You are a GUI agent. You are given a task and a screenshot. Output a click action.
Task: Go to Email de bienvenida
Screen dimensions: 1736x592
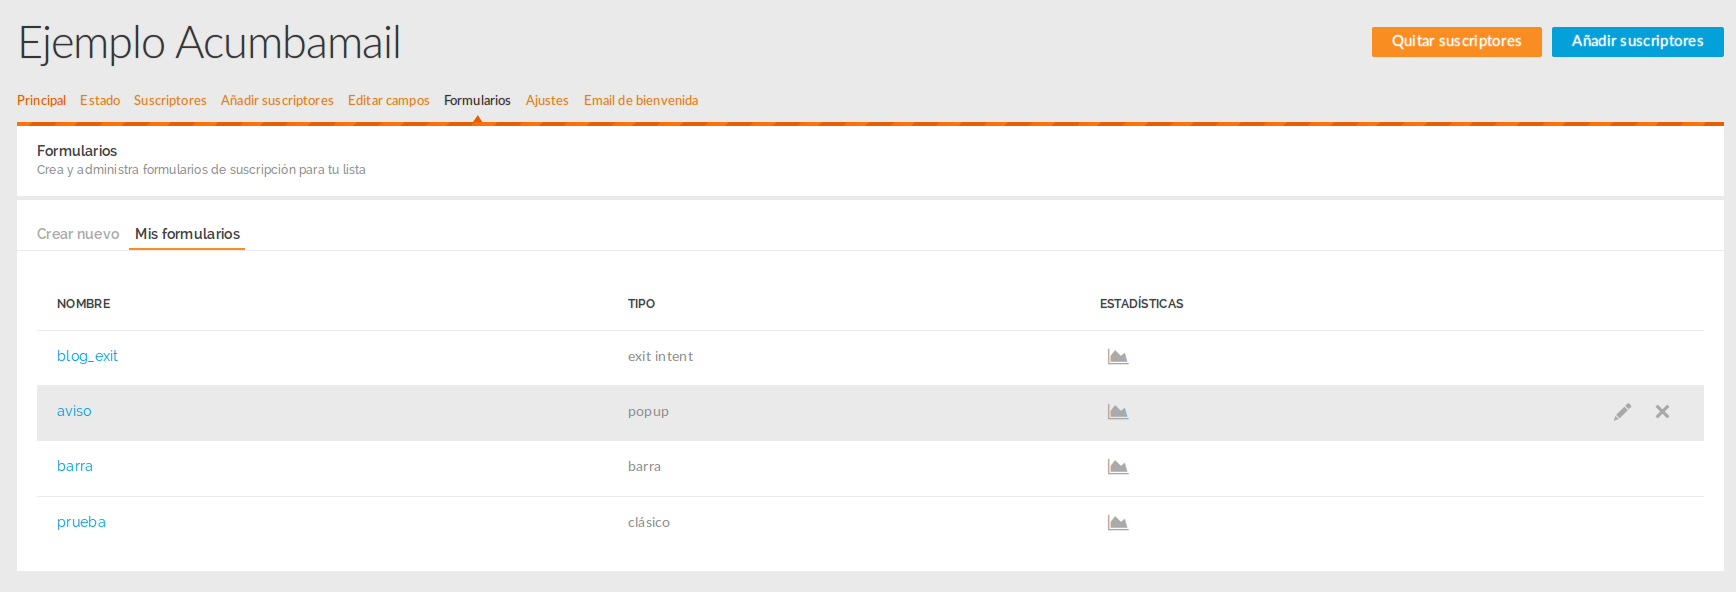[x=641, y=101]
